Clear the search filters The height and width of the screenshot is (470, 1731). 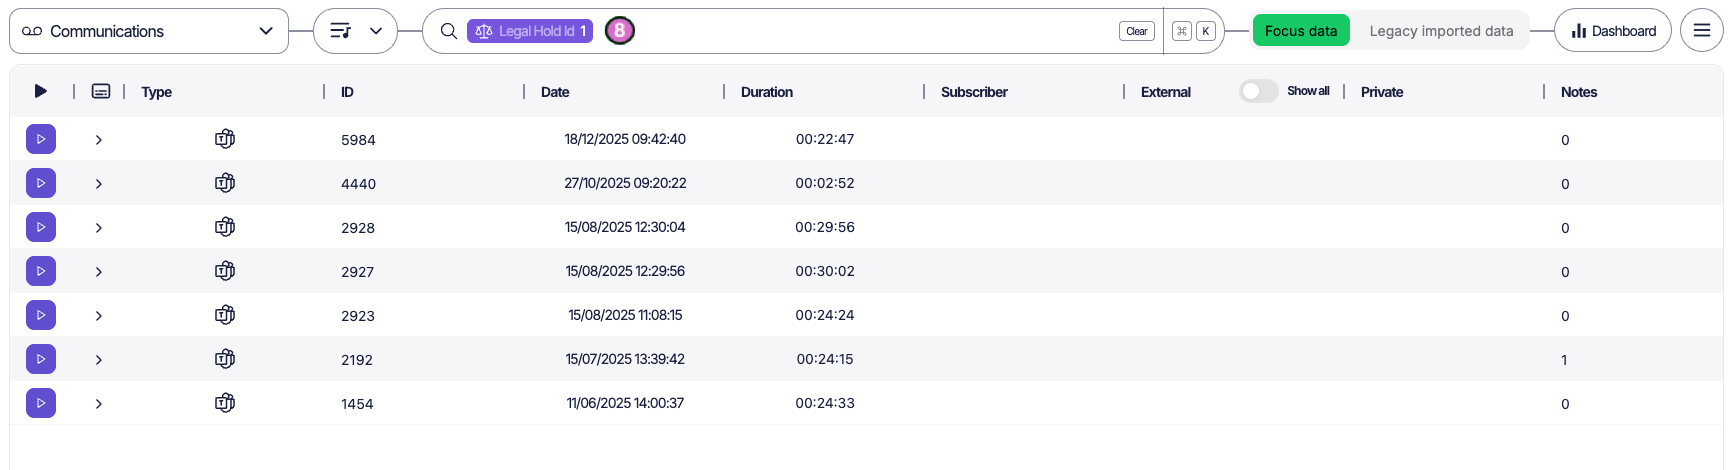[x=1136, y=31]
